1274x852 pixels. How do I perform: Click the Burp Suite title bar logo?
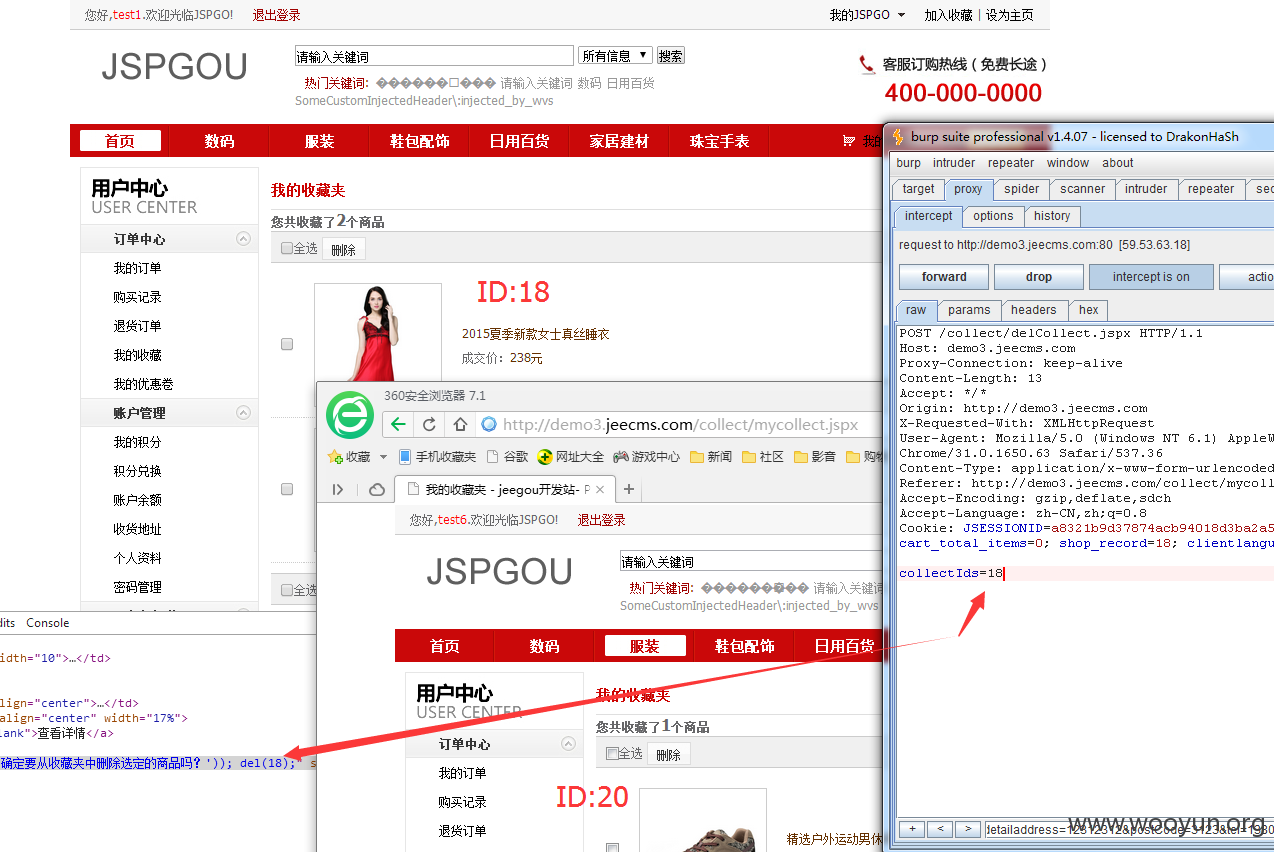[898, 136]
